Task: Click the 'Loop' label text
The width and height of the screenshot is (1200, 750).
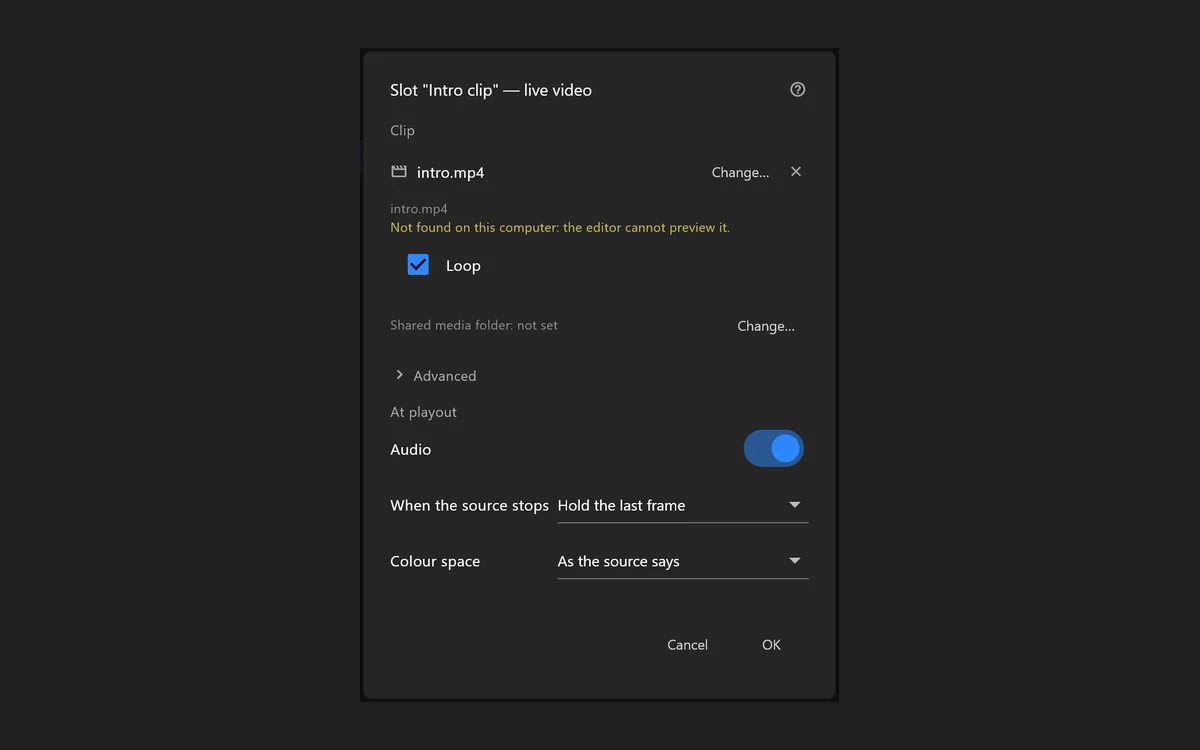Action: pyautogui.click(x=463, y=266)
